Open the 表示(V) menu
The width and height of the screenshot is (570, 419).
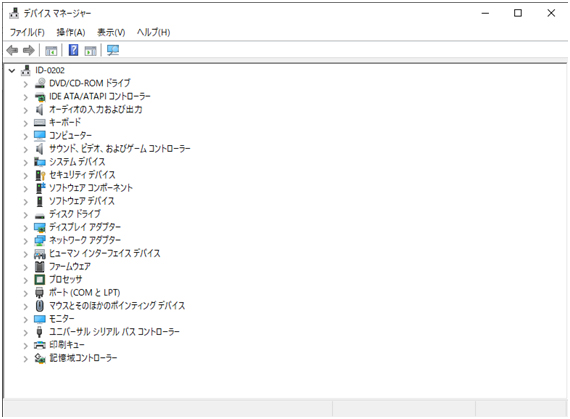111,32
